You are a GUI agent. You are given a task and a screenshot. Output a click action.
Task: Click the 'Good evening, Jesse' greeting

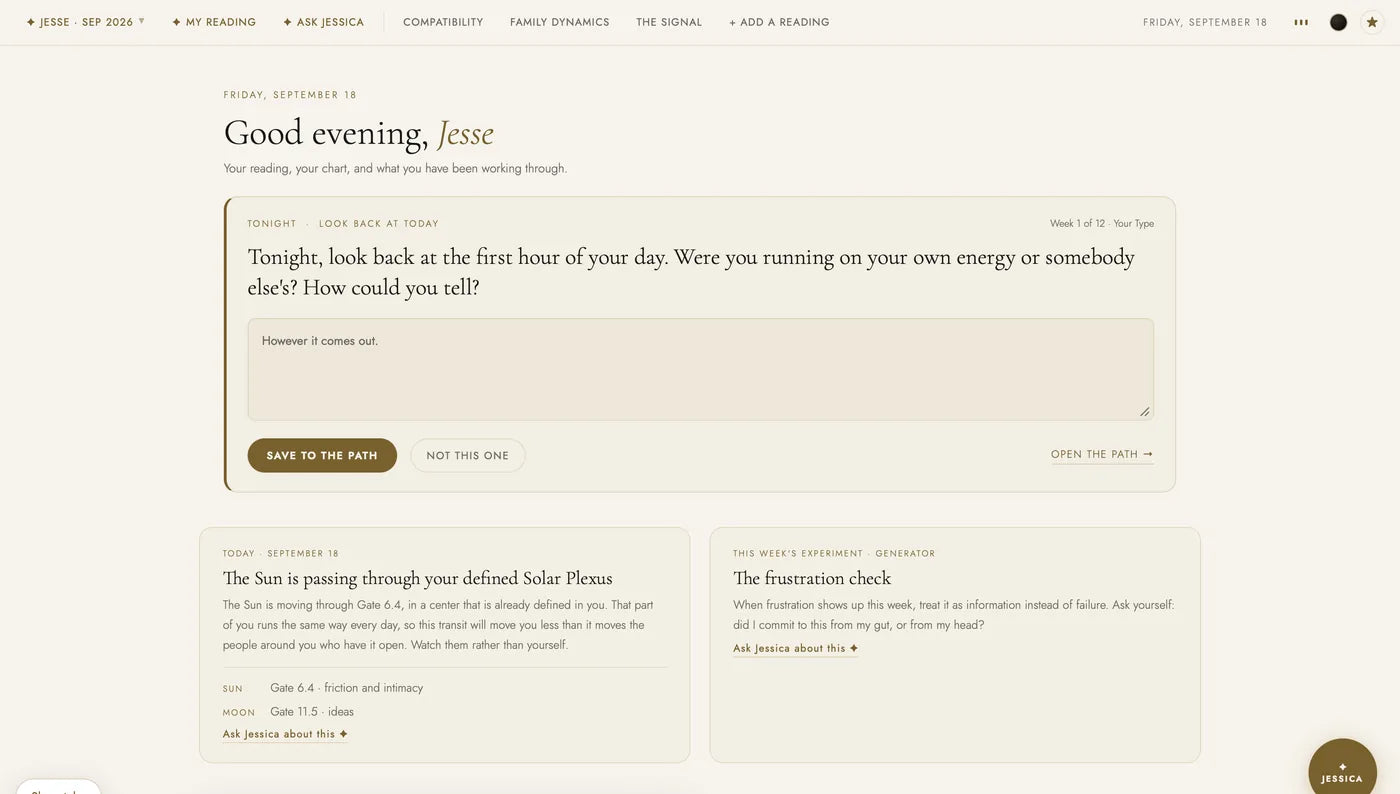pyautogui.click(x=359, y=133)
